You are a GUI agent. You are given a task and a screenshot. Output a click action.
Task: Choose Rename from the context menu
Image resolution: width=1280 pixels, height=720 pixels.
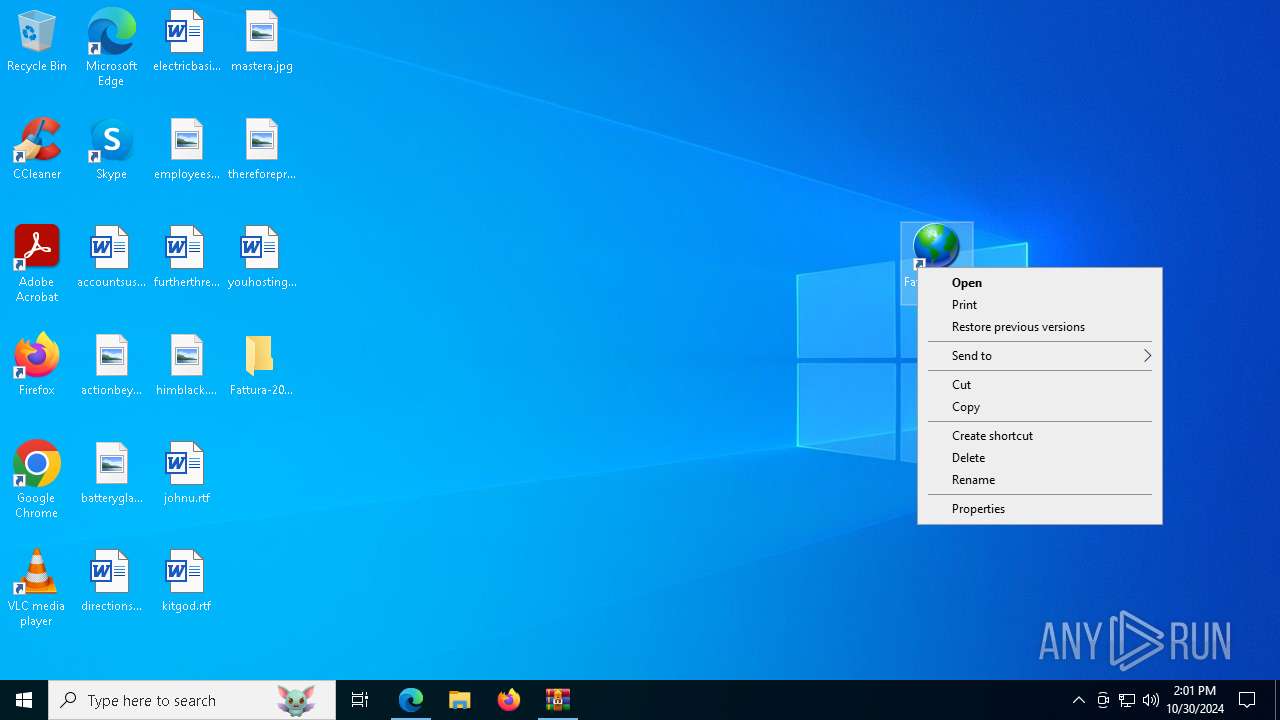click(1040, 480)
